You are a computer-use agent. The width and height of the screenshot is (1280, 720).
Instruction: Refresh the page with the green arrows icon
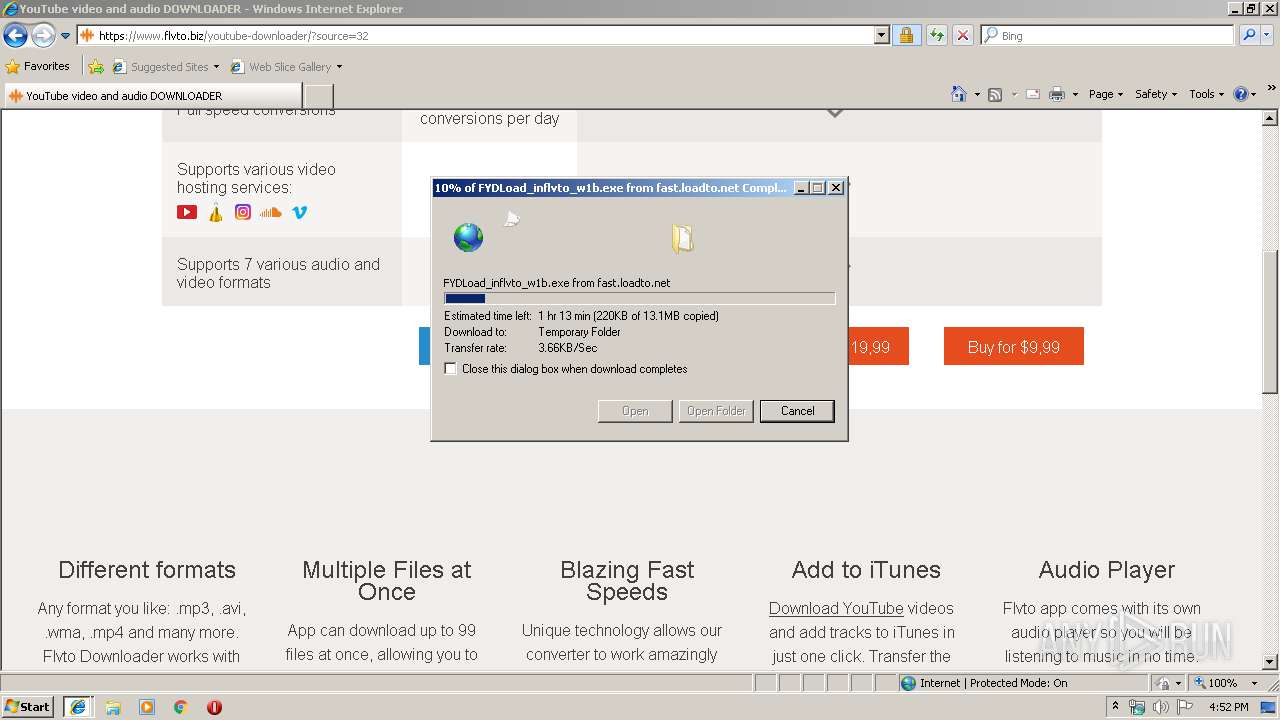point(936,35)
